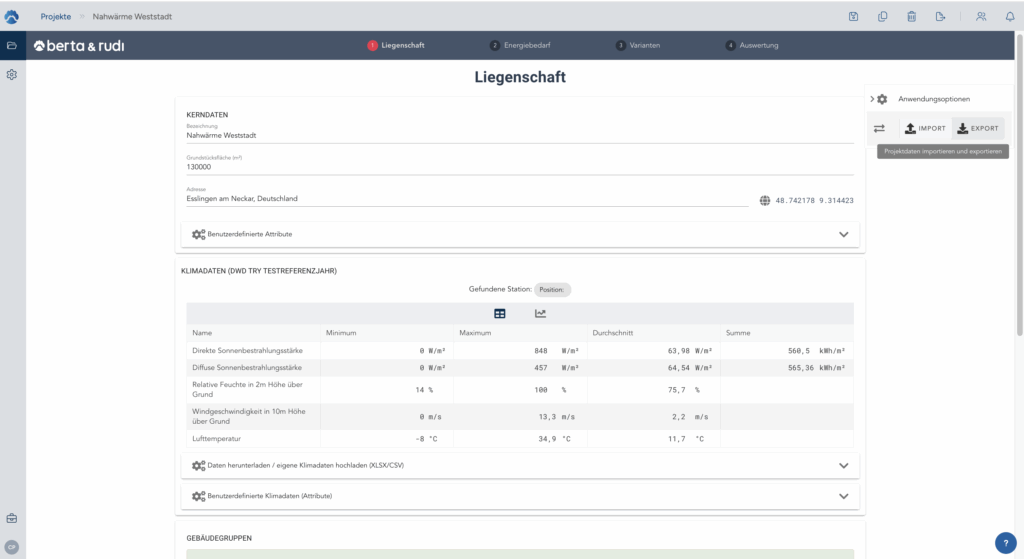The image size is (1024, 559).
Task: Click gears icon in Benutzerdefinierte Attribute row
Action: (x=199, y=234)
